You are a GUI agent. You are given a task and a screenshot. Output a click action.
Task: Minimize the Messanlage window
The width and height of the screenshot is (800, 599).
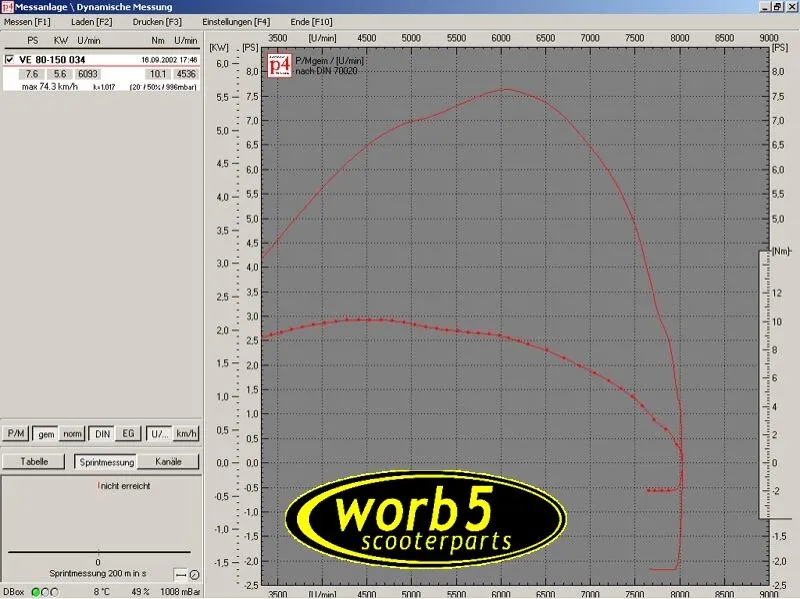coord(764,7)
